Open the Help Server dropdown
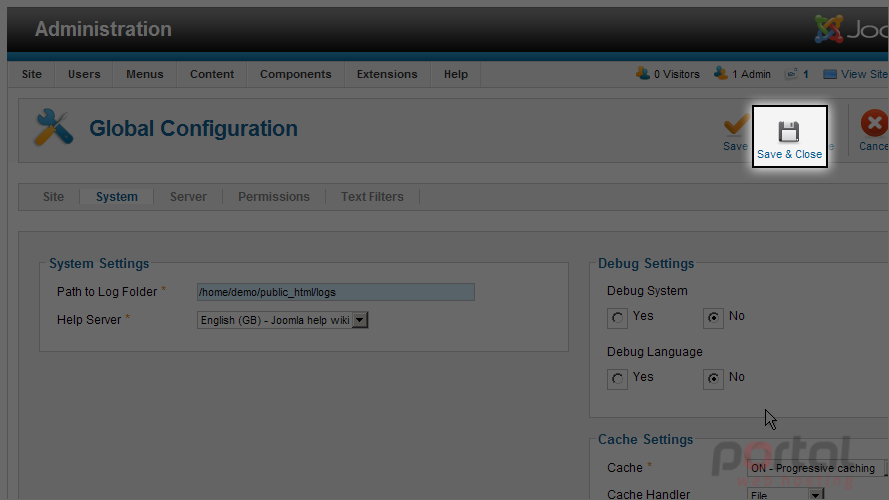 282,320
